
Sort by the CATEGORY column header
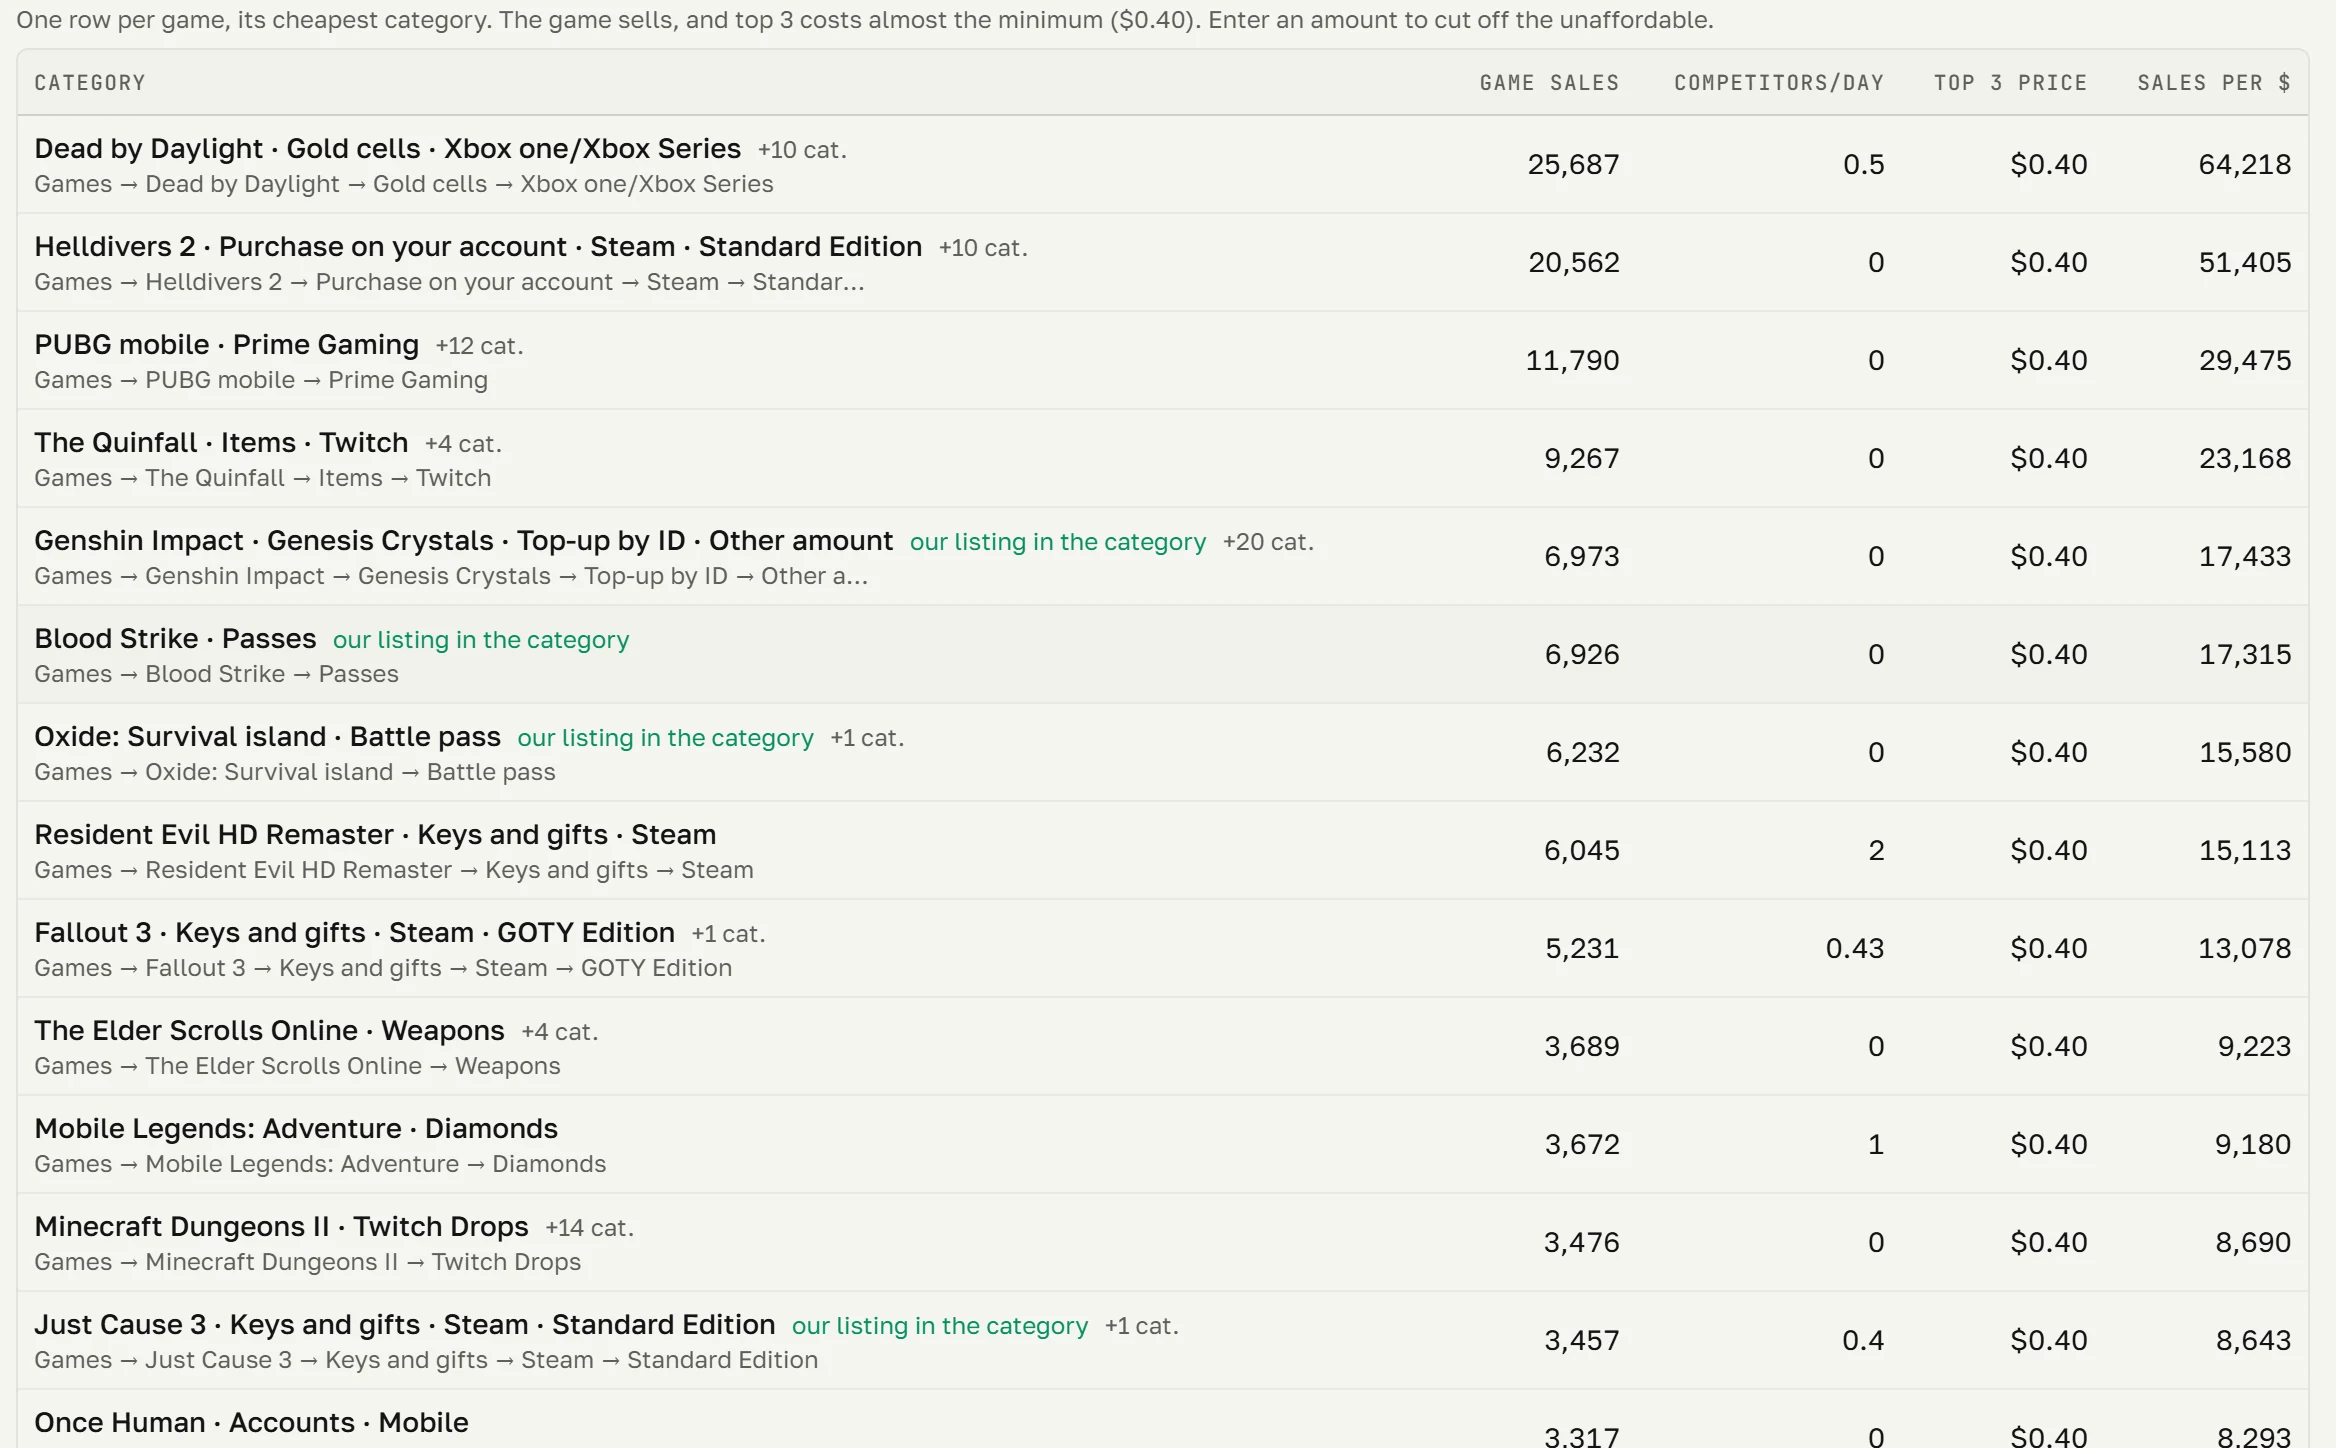pyautogui.click(x=90, y=83)
